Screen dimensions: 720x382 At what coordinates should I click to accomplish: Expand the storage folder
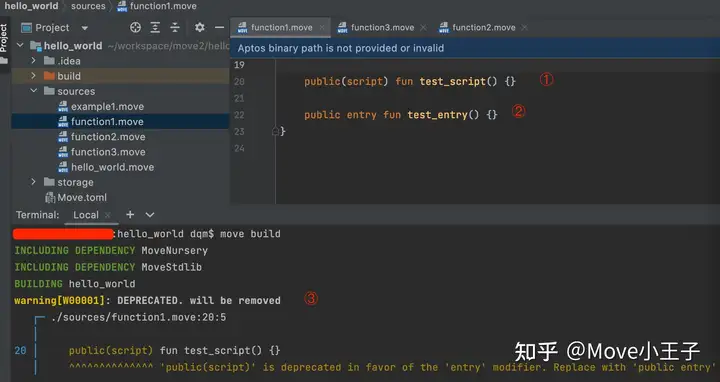click(33, 182)
